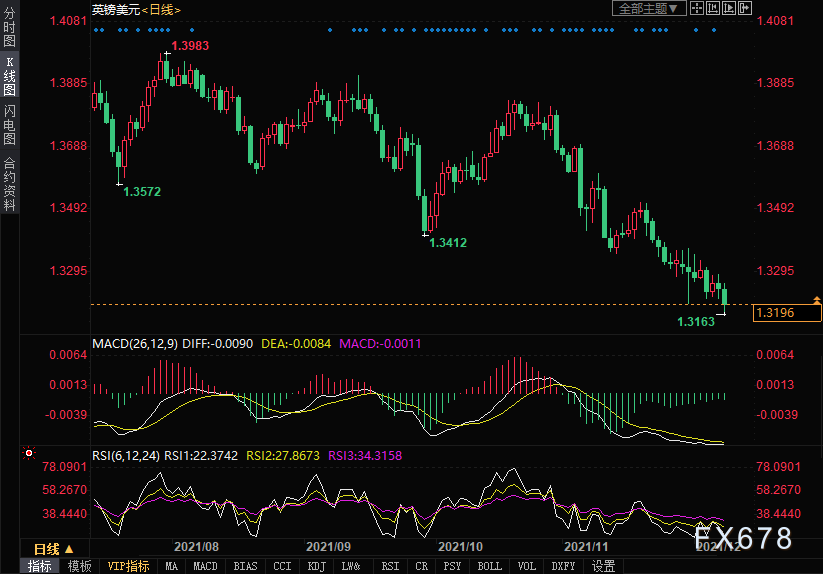Viewport: 823px width, 574px height.
Task: Toggle the KDJ indicator
Action: 316,566
